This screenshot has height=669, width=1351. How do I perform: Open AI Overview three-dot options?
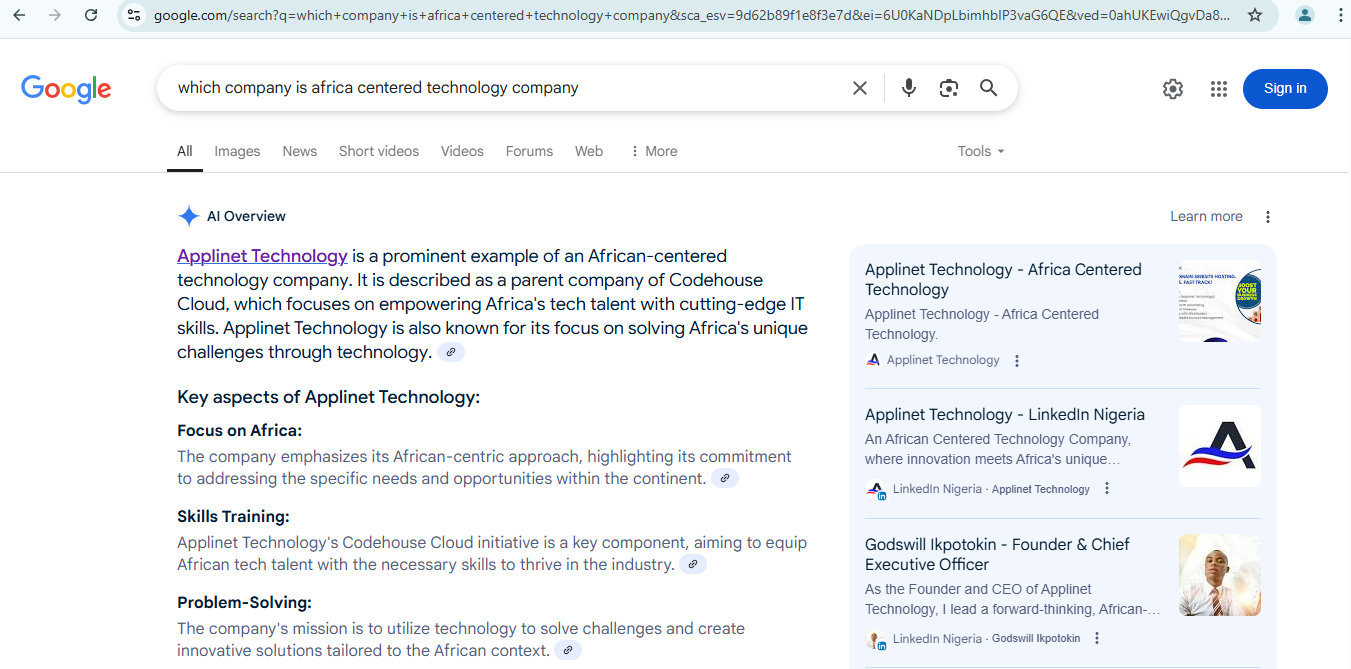pyautogui.click(x=1268, y=217)
